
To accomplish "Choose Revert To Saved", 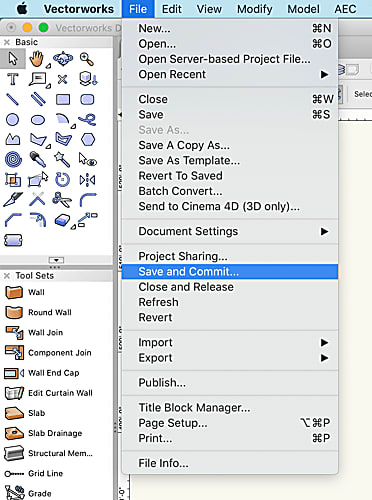I will 230,176.
